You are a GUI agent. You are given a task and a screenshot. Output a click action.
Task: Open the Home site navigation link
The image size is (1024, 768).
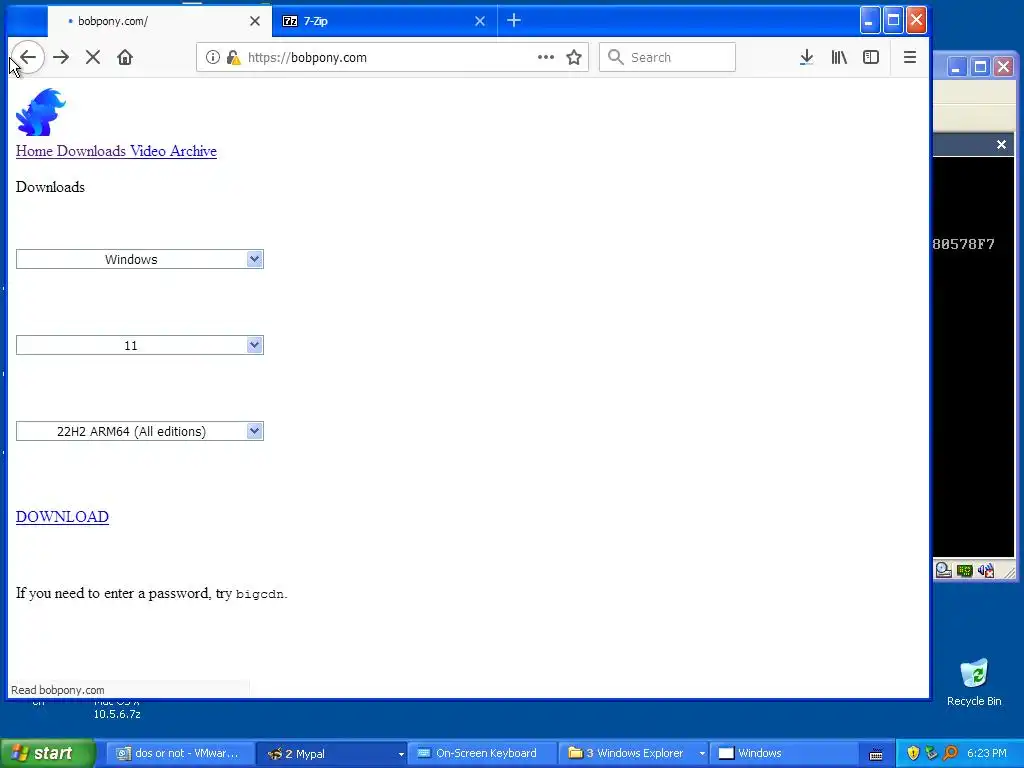pyautogui.click(x=34, y=151)
